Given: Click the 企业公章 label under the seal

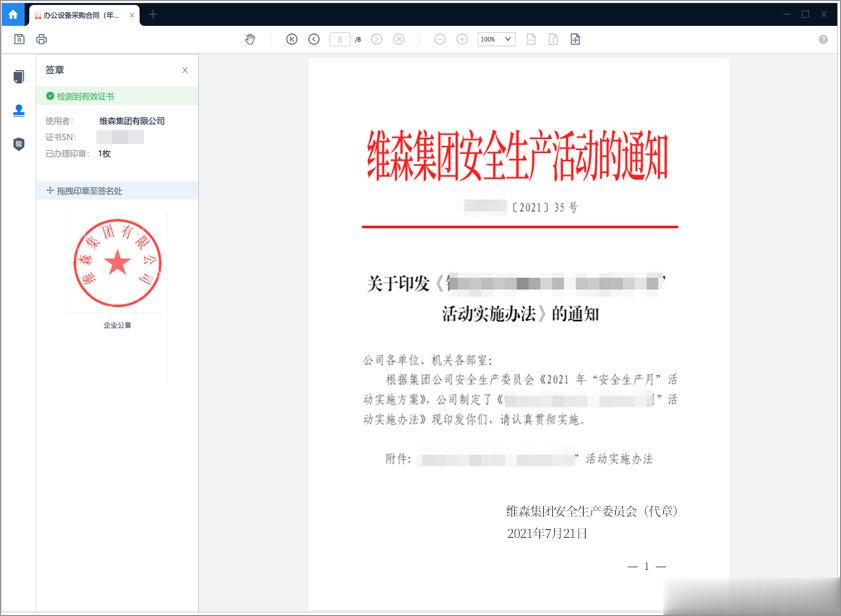Looking at the screenshot, I should tap(117, 325).
